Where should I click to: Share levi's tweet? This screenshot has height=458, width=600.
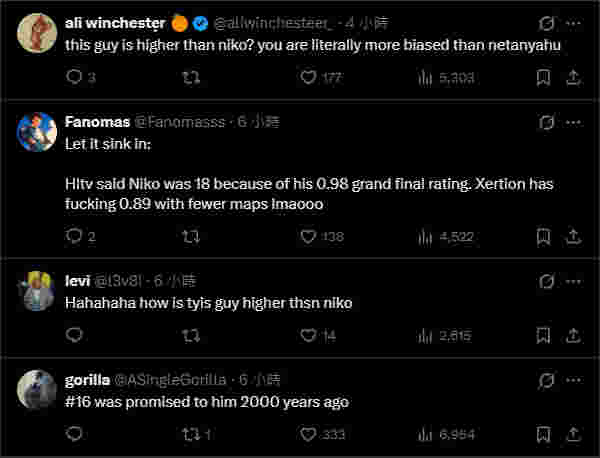coord(573,336)
